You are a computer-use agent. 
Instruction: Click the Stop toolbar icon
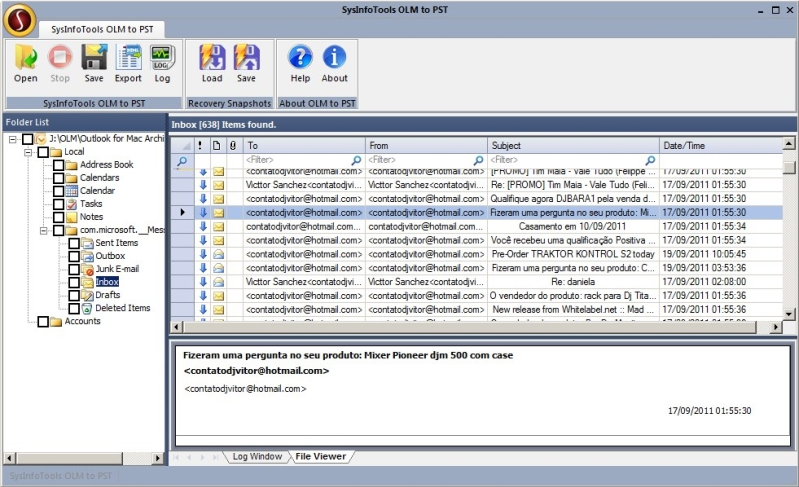[60, 57]
